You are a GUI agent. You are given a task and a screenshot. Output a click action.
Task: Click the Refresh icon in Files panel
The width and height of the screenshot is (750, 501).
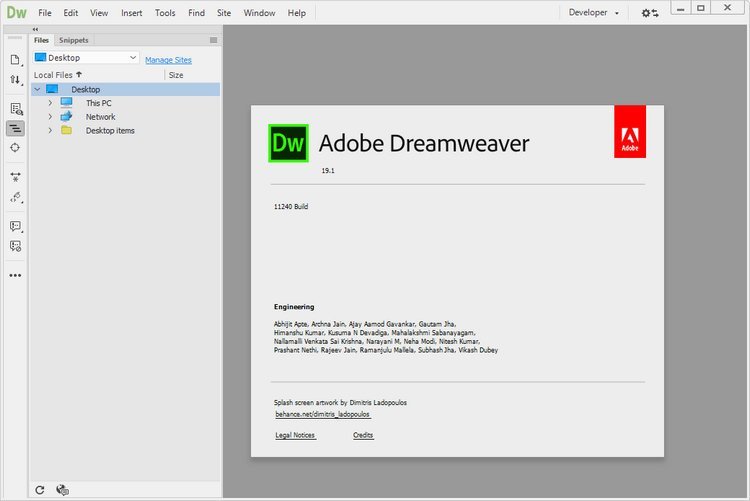click(x=40, y=490)
